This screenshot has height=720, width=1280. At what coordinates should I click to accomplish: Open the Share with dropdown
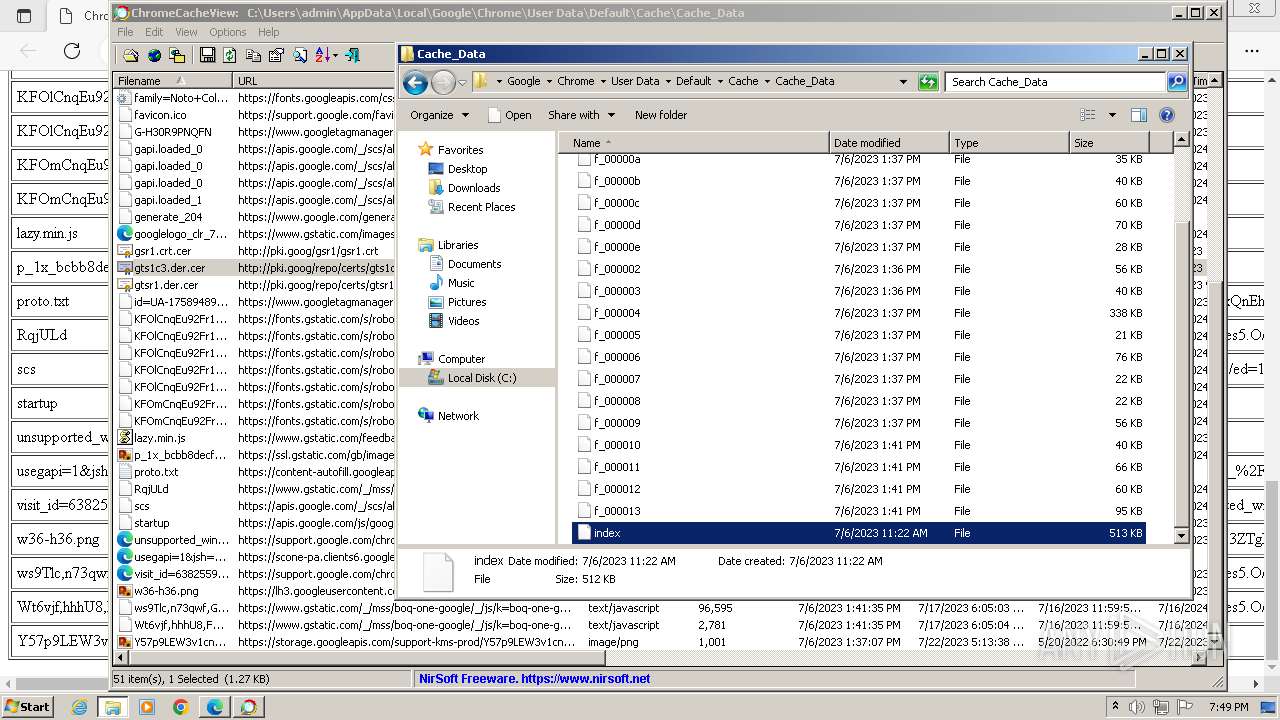tap(581, 115)
